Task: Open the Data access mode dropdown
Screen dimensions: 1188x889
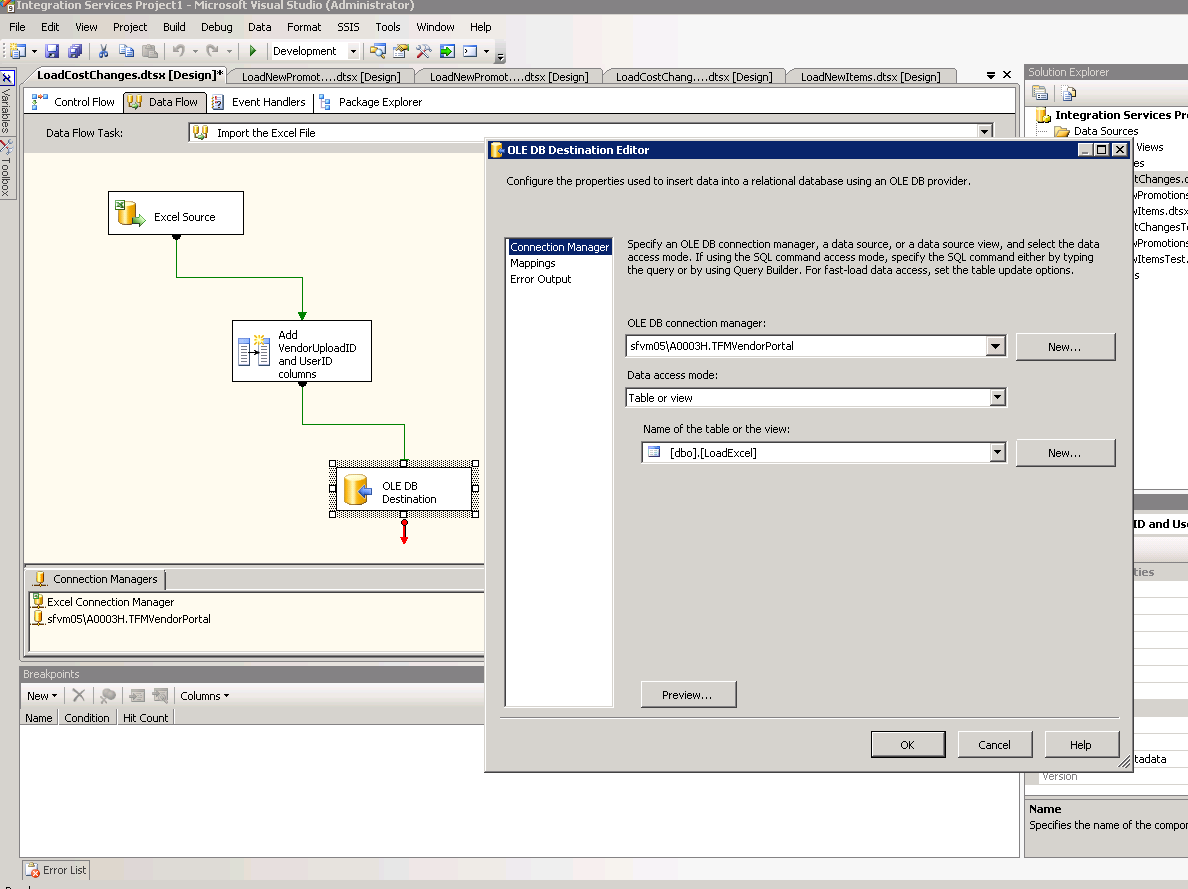Action: tap(997, 397)
